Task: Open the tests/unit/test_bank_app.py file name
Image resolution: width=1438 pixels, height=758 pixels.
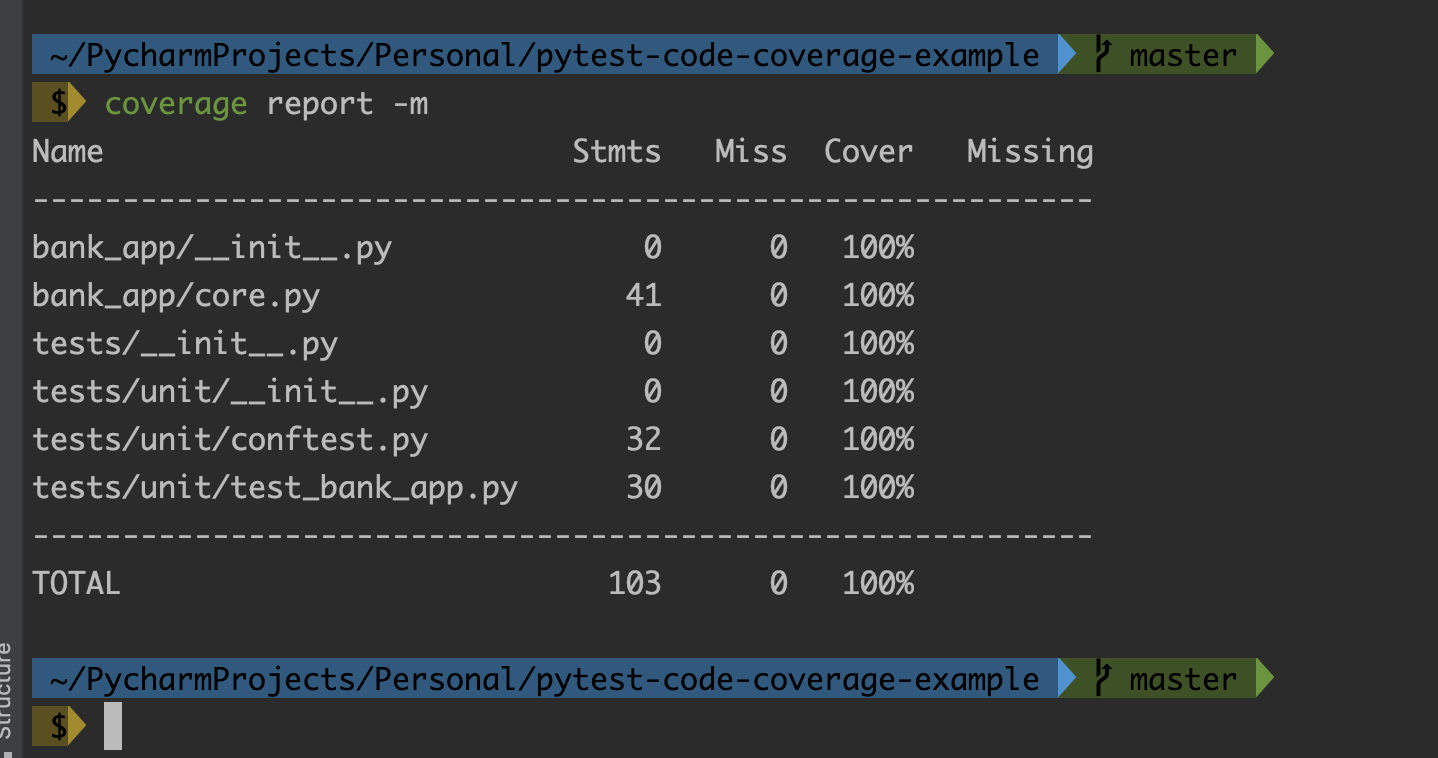Action: tap(276, 487)
